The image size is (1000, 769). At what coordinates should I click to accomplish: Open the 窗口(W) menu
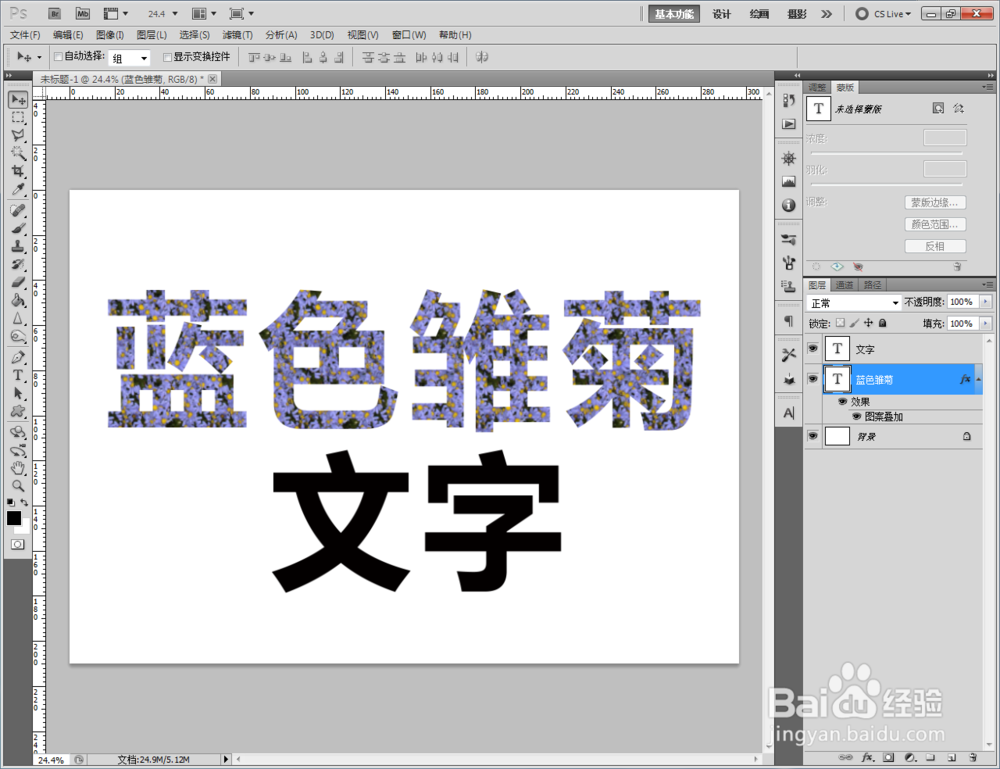pos(409,35)
